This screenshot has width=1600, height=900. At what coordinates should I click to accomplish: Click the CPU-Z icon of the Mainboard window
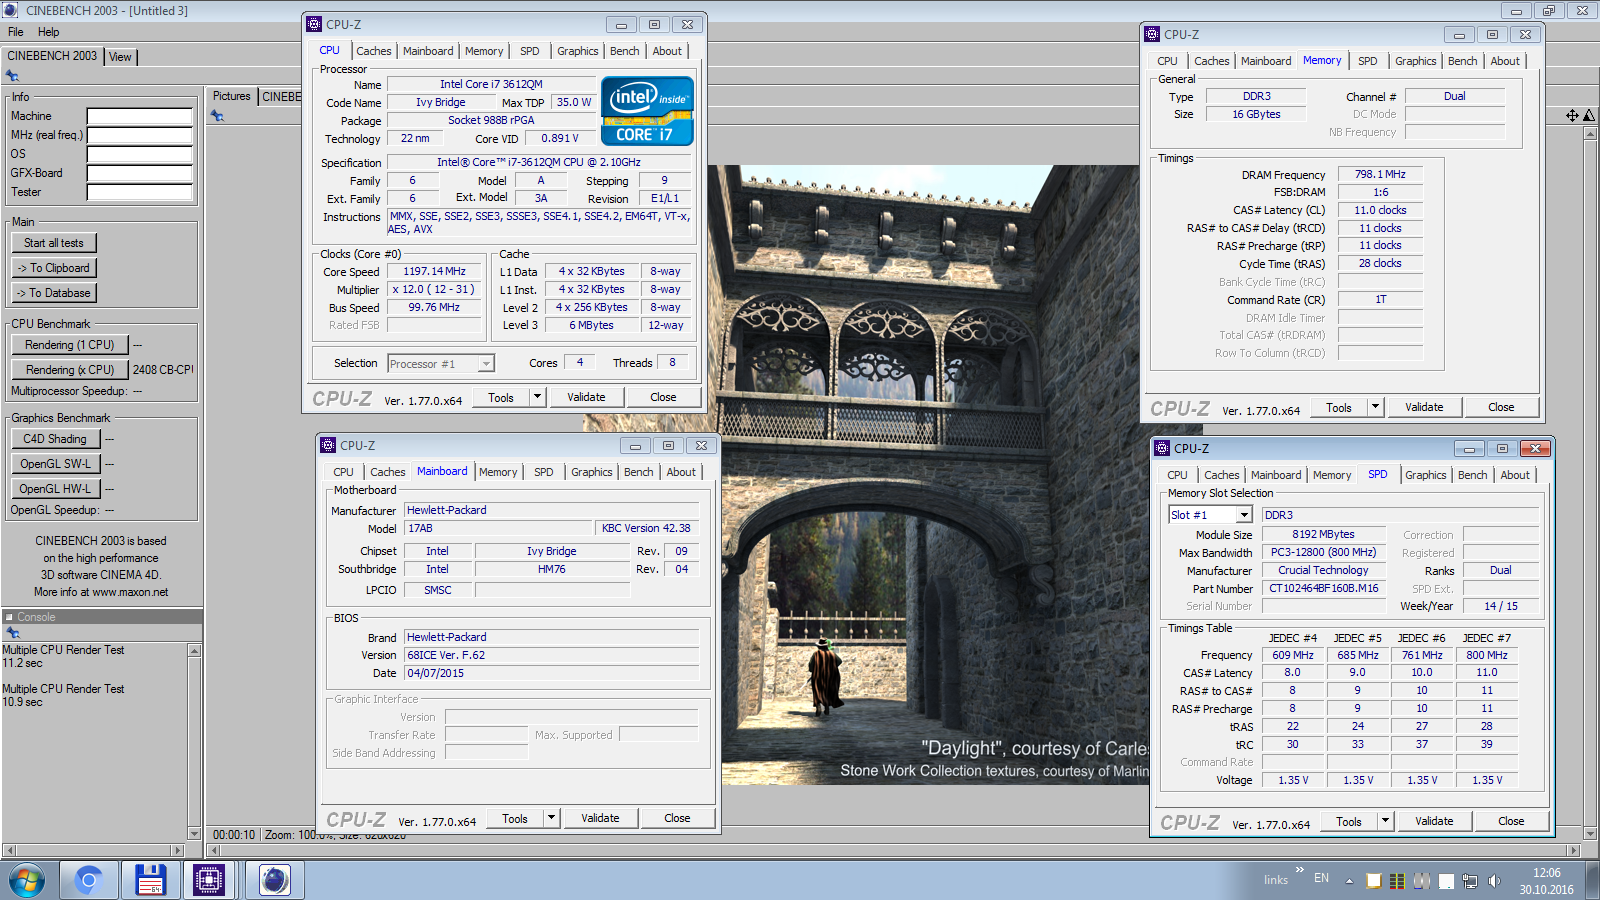pyautogui.click(x=328, y=445)
